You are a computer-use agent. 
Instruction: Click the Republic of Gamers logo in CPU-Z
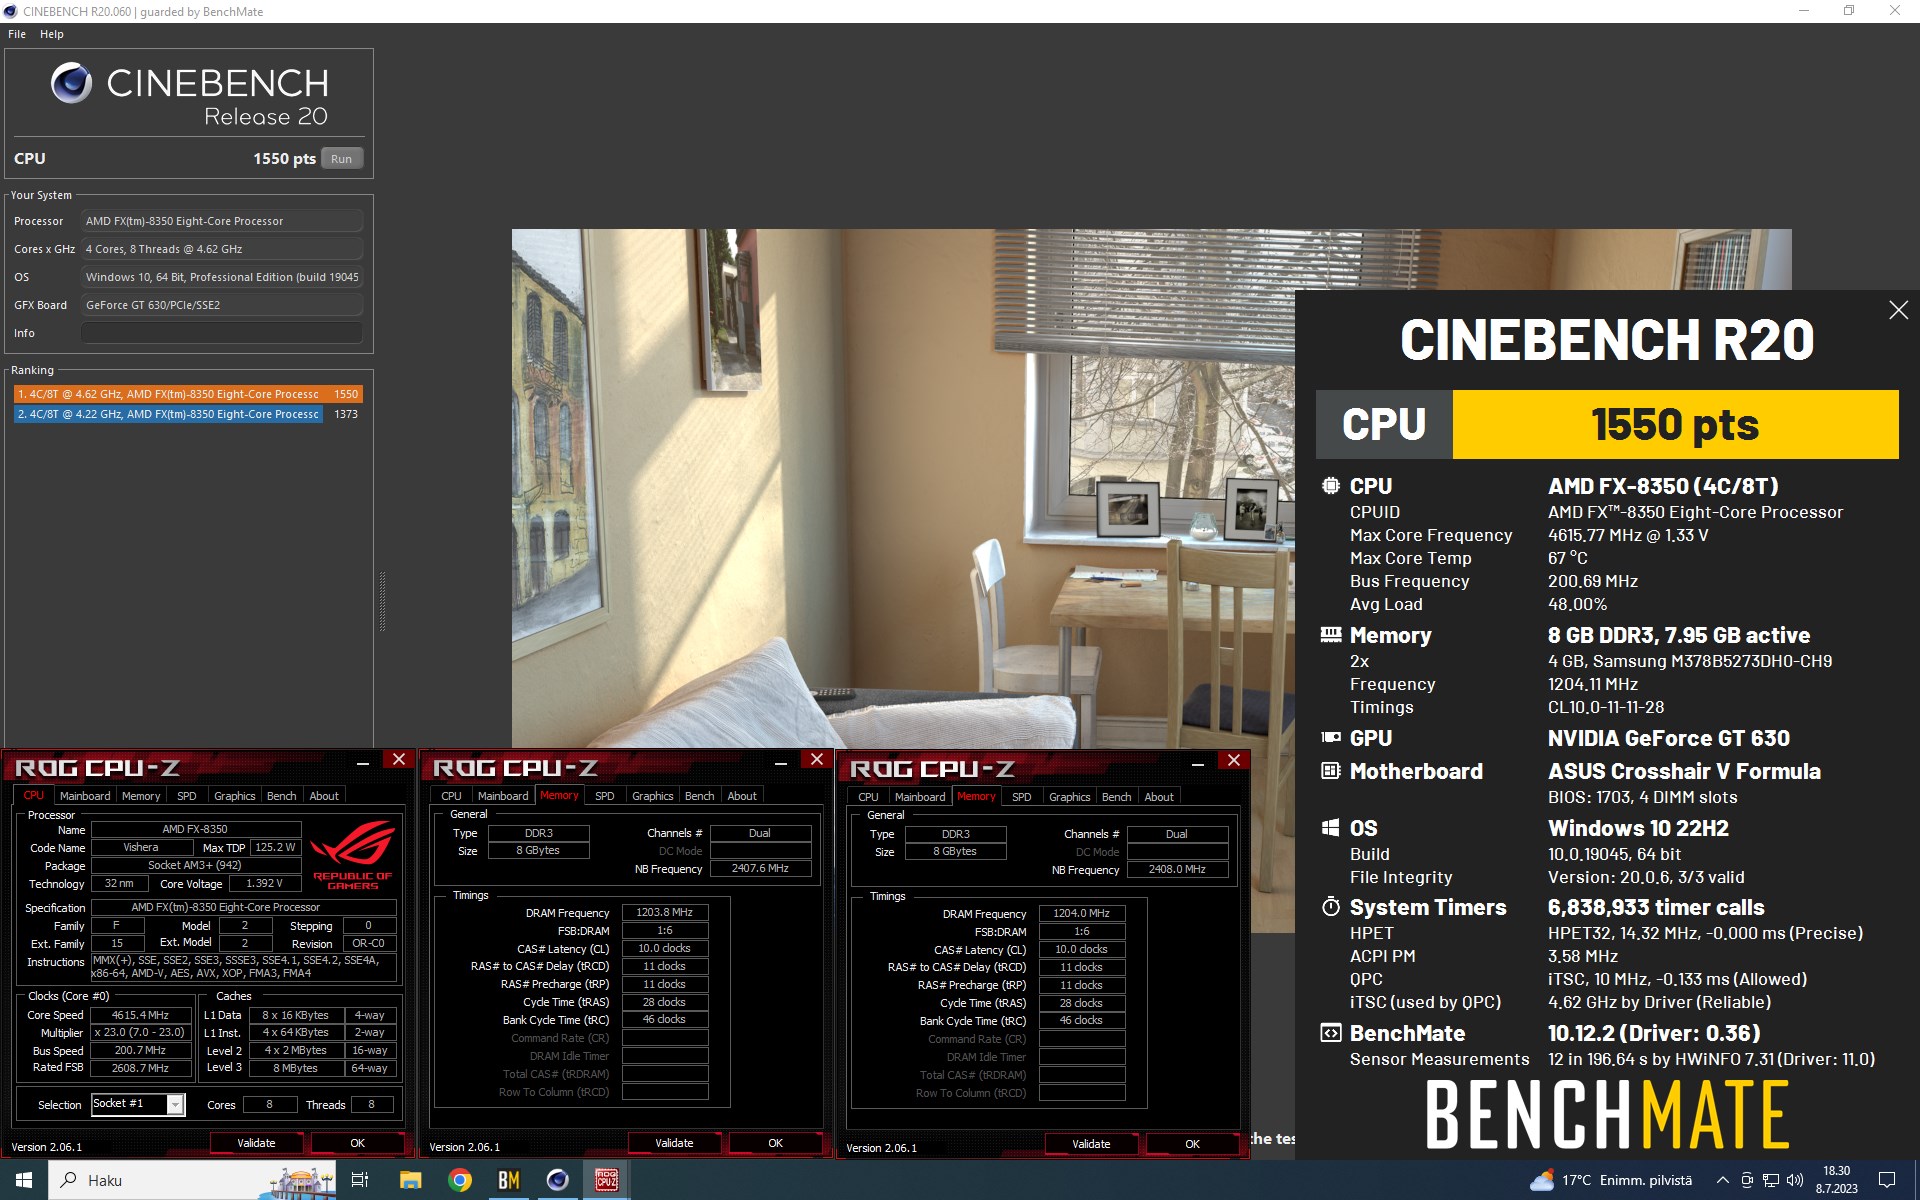(353, 855)
